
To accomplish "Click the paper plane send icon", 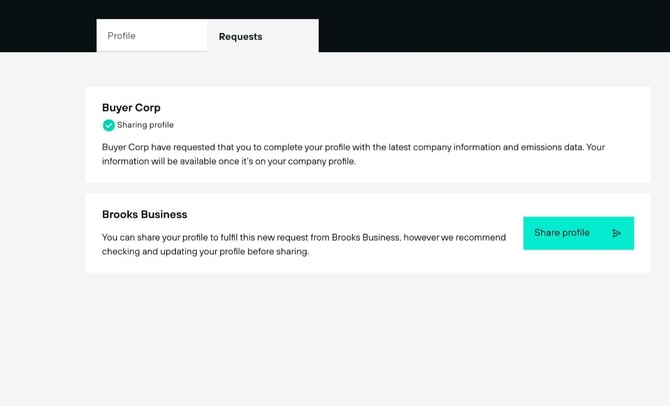I will coord(617,233).
